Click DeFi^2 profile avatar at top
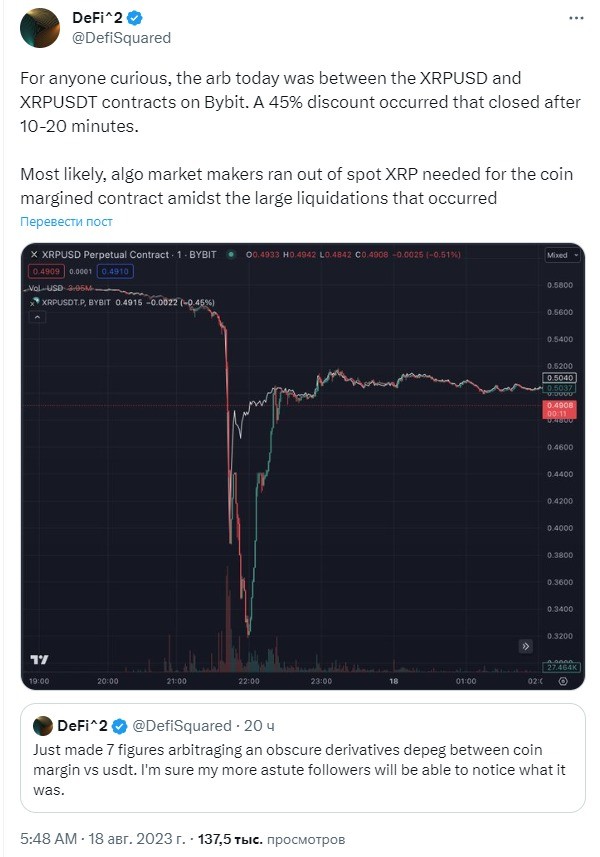Viewport: 600px width, 857px height. (x=39, y=28)
